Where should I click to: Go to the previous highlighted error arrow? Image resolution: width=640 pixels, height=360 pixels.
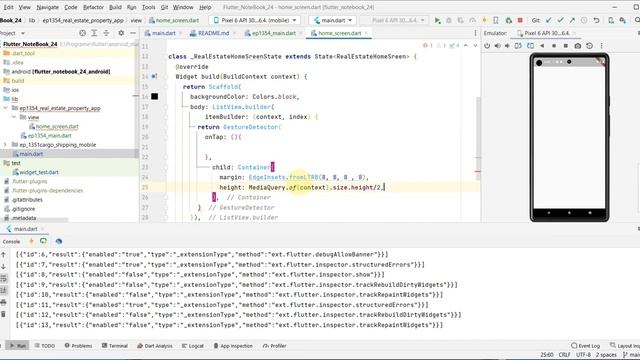466,46
